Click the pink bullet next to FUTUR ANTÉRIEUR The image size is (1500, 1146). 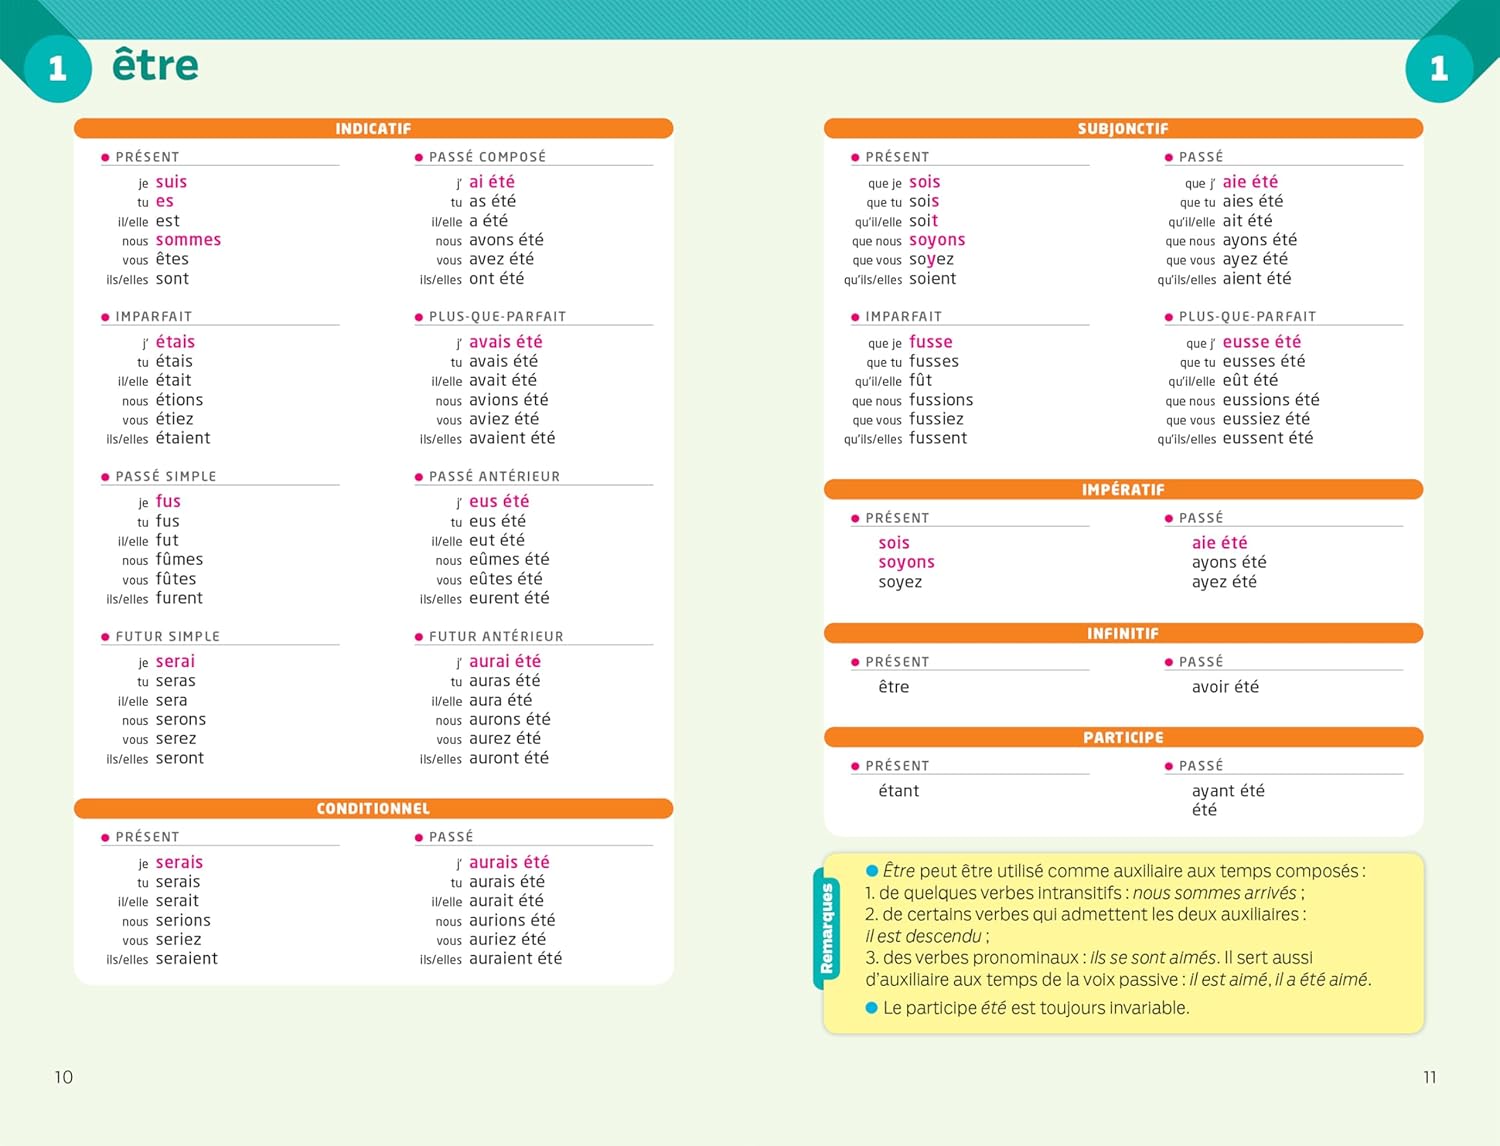coord(419,637)
